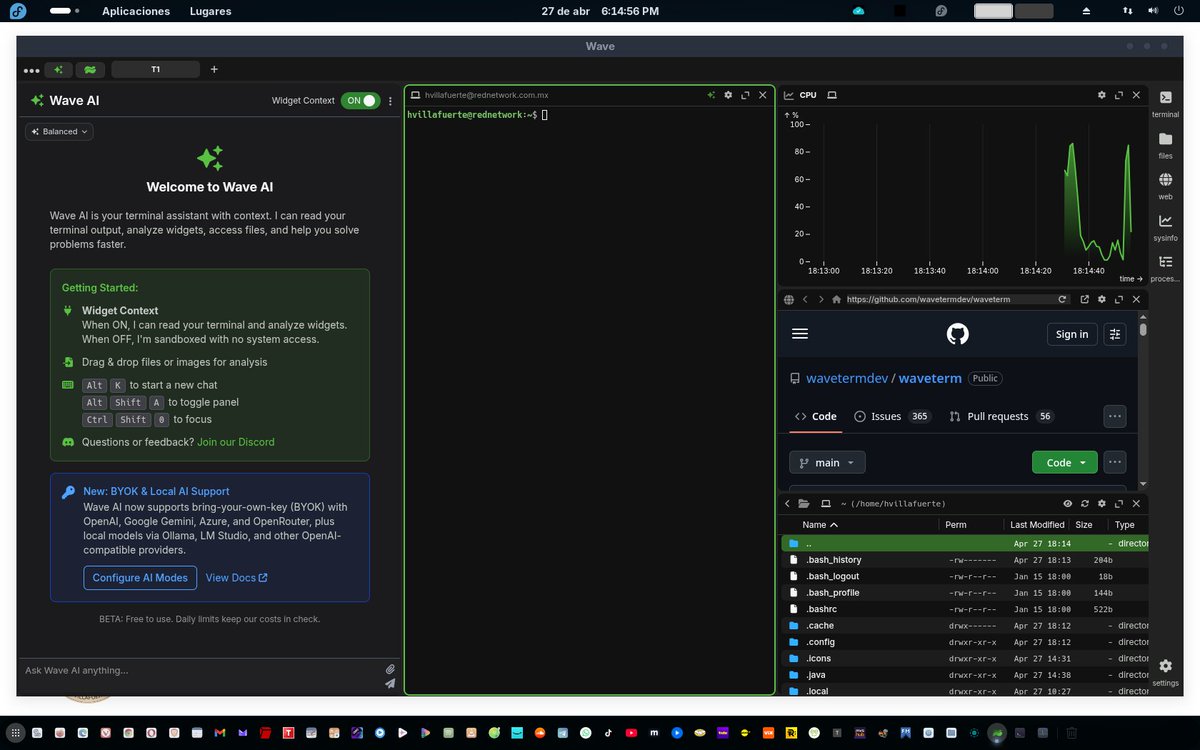The image size is (1200, 750).
Task: Magnify the CPU graph block
Action: coord(1119,95)
